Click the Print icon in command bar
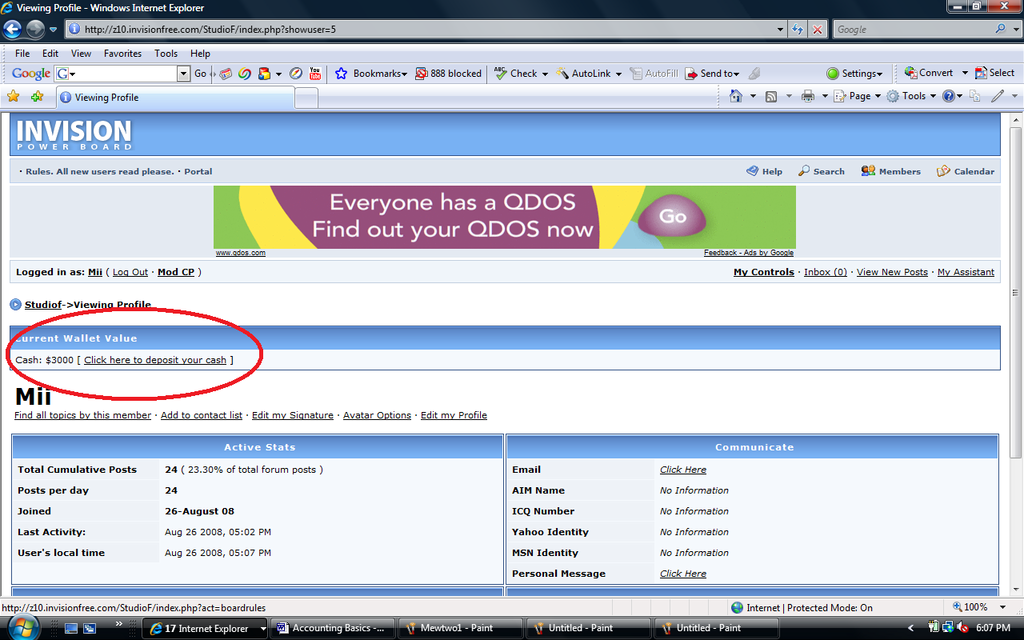The height and width of the screenshot is (640, 1024). [x=807, y=96]
